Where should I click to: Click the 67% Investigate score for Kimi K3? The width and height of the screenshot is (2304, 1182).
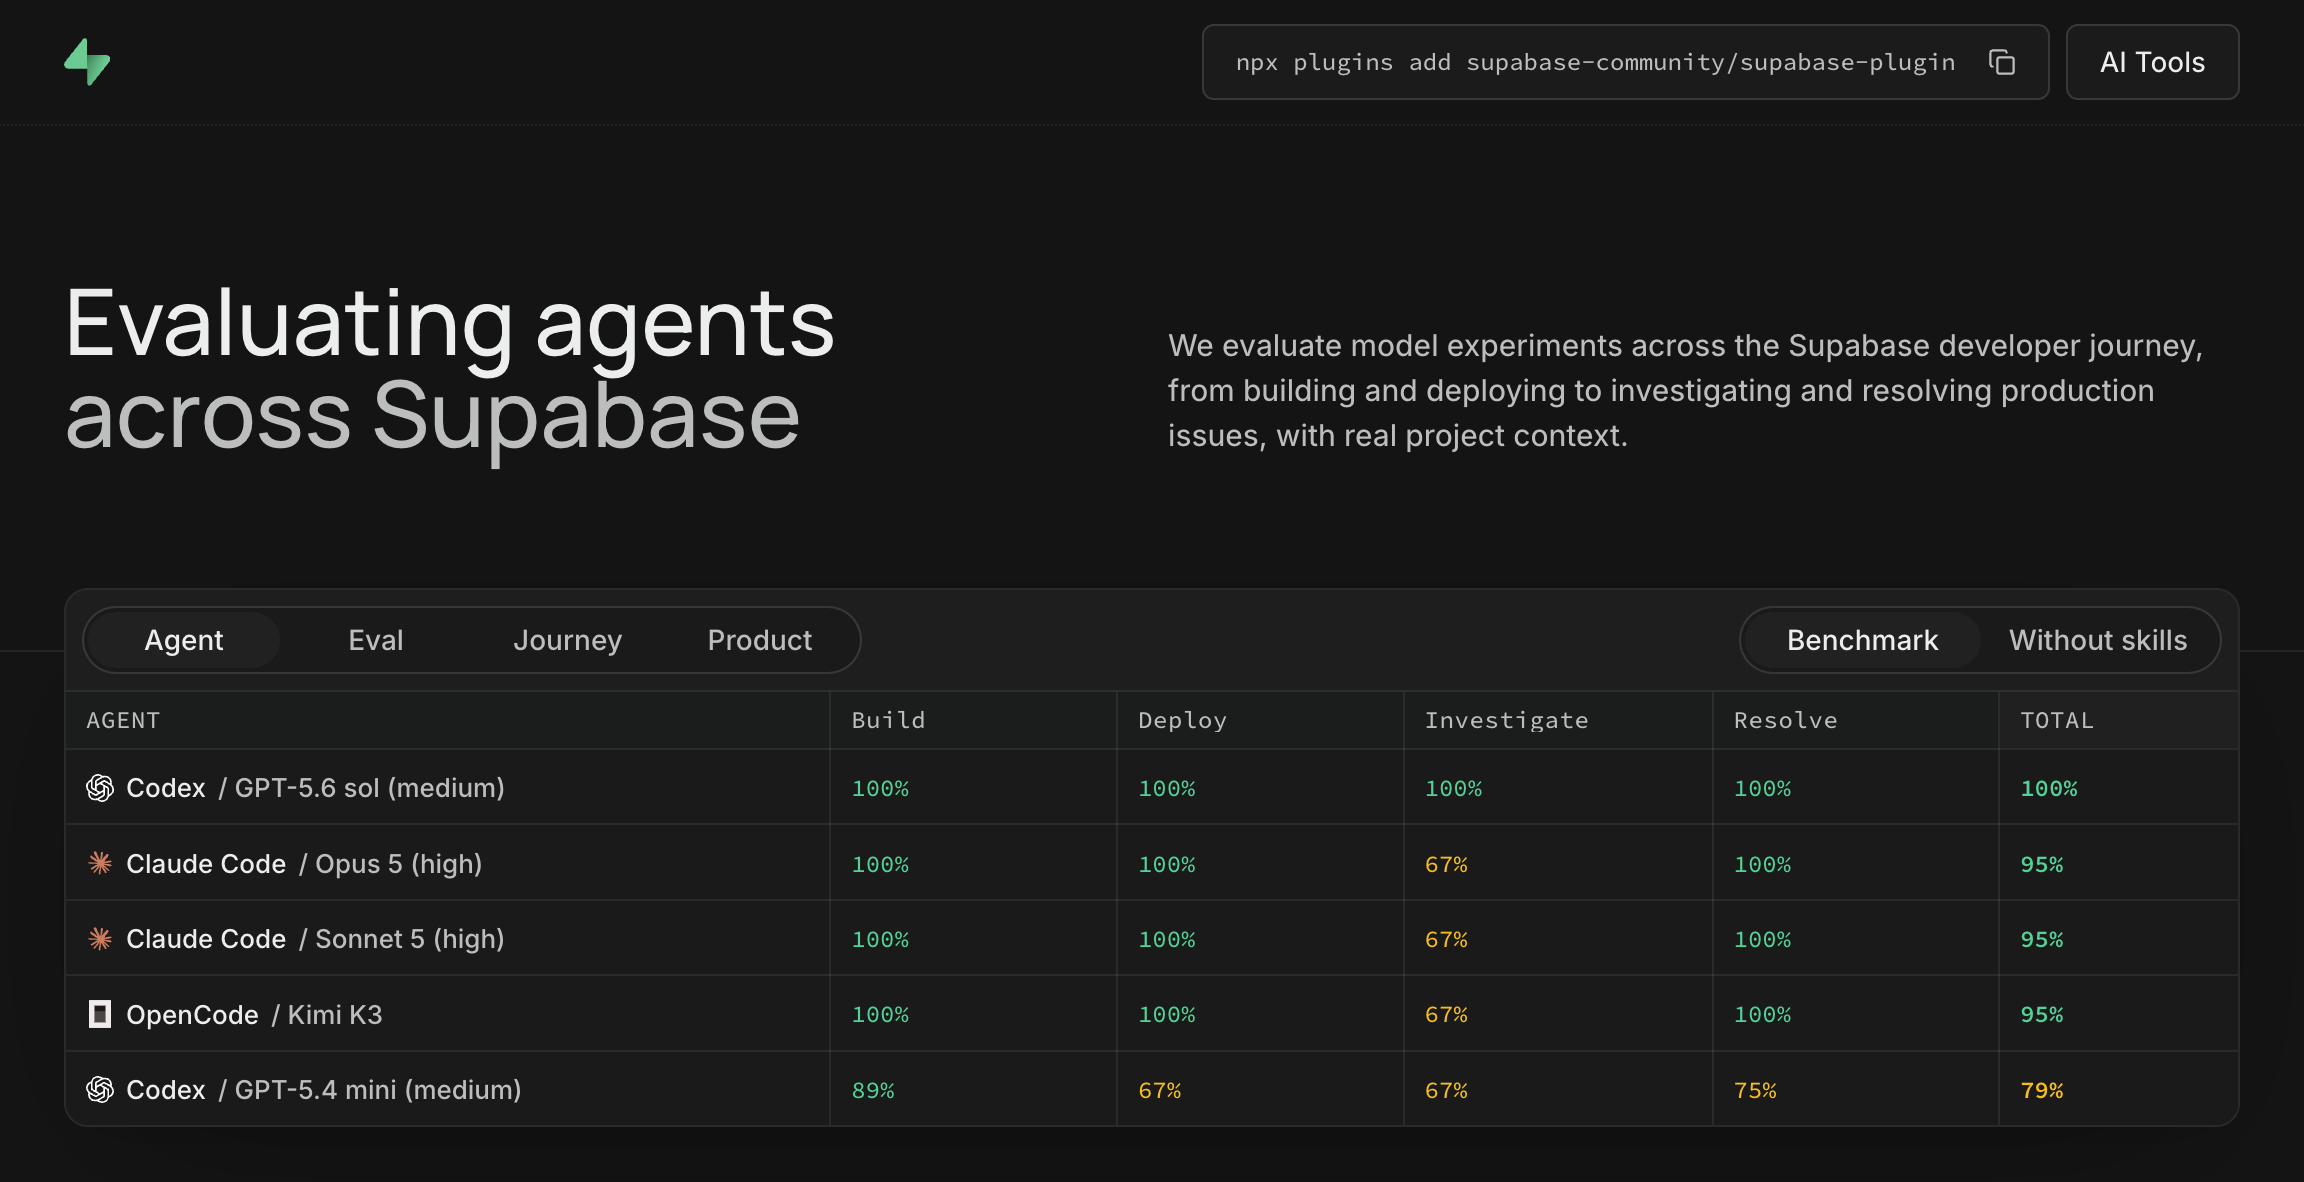click(x=1446, y=1014)
